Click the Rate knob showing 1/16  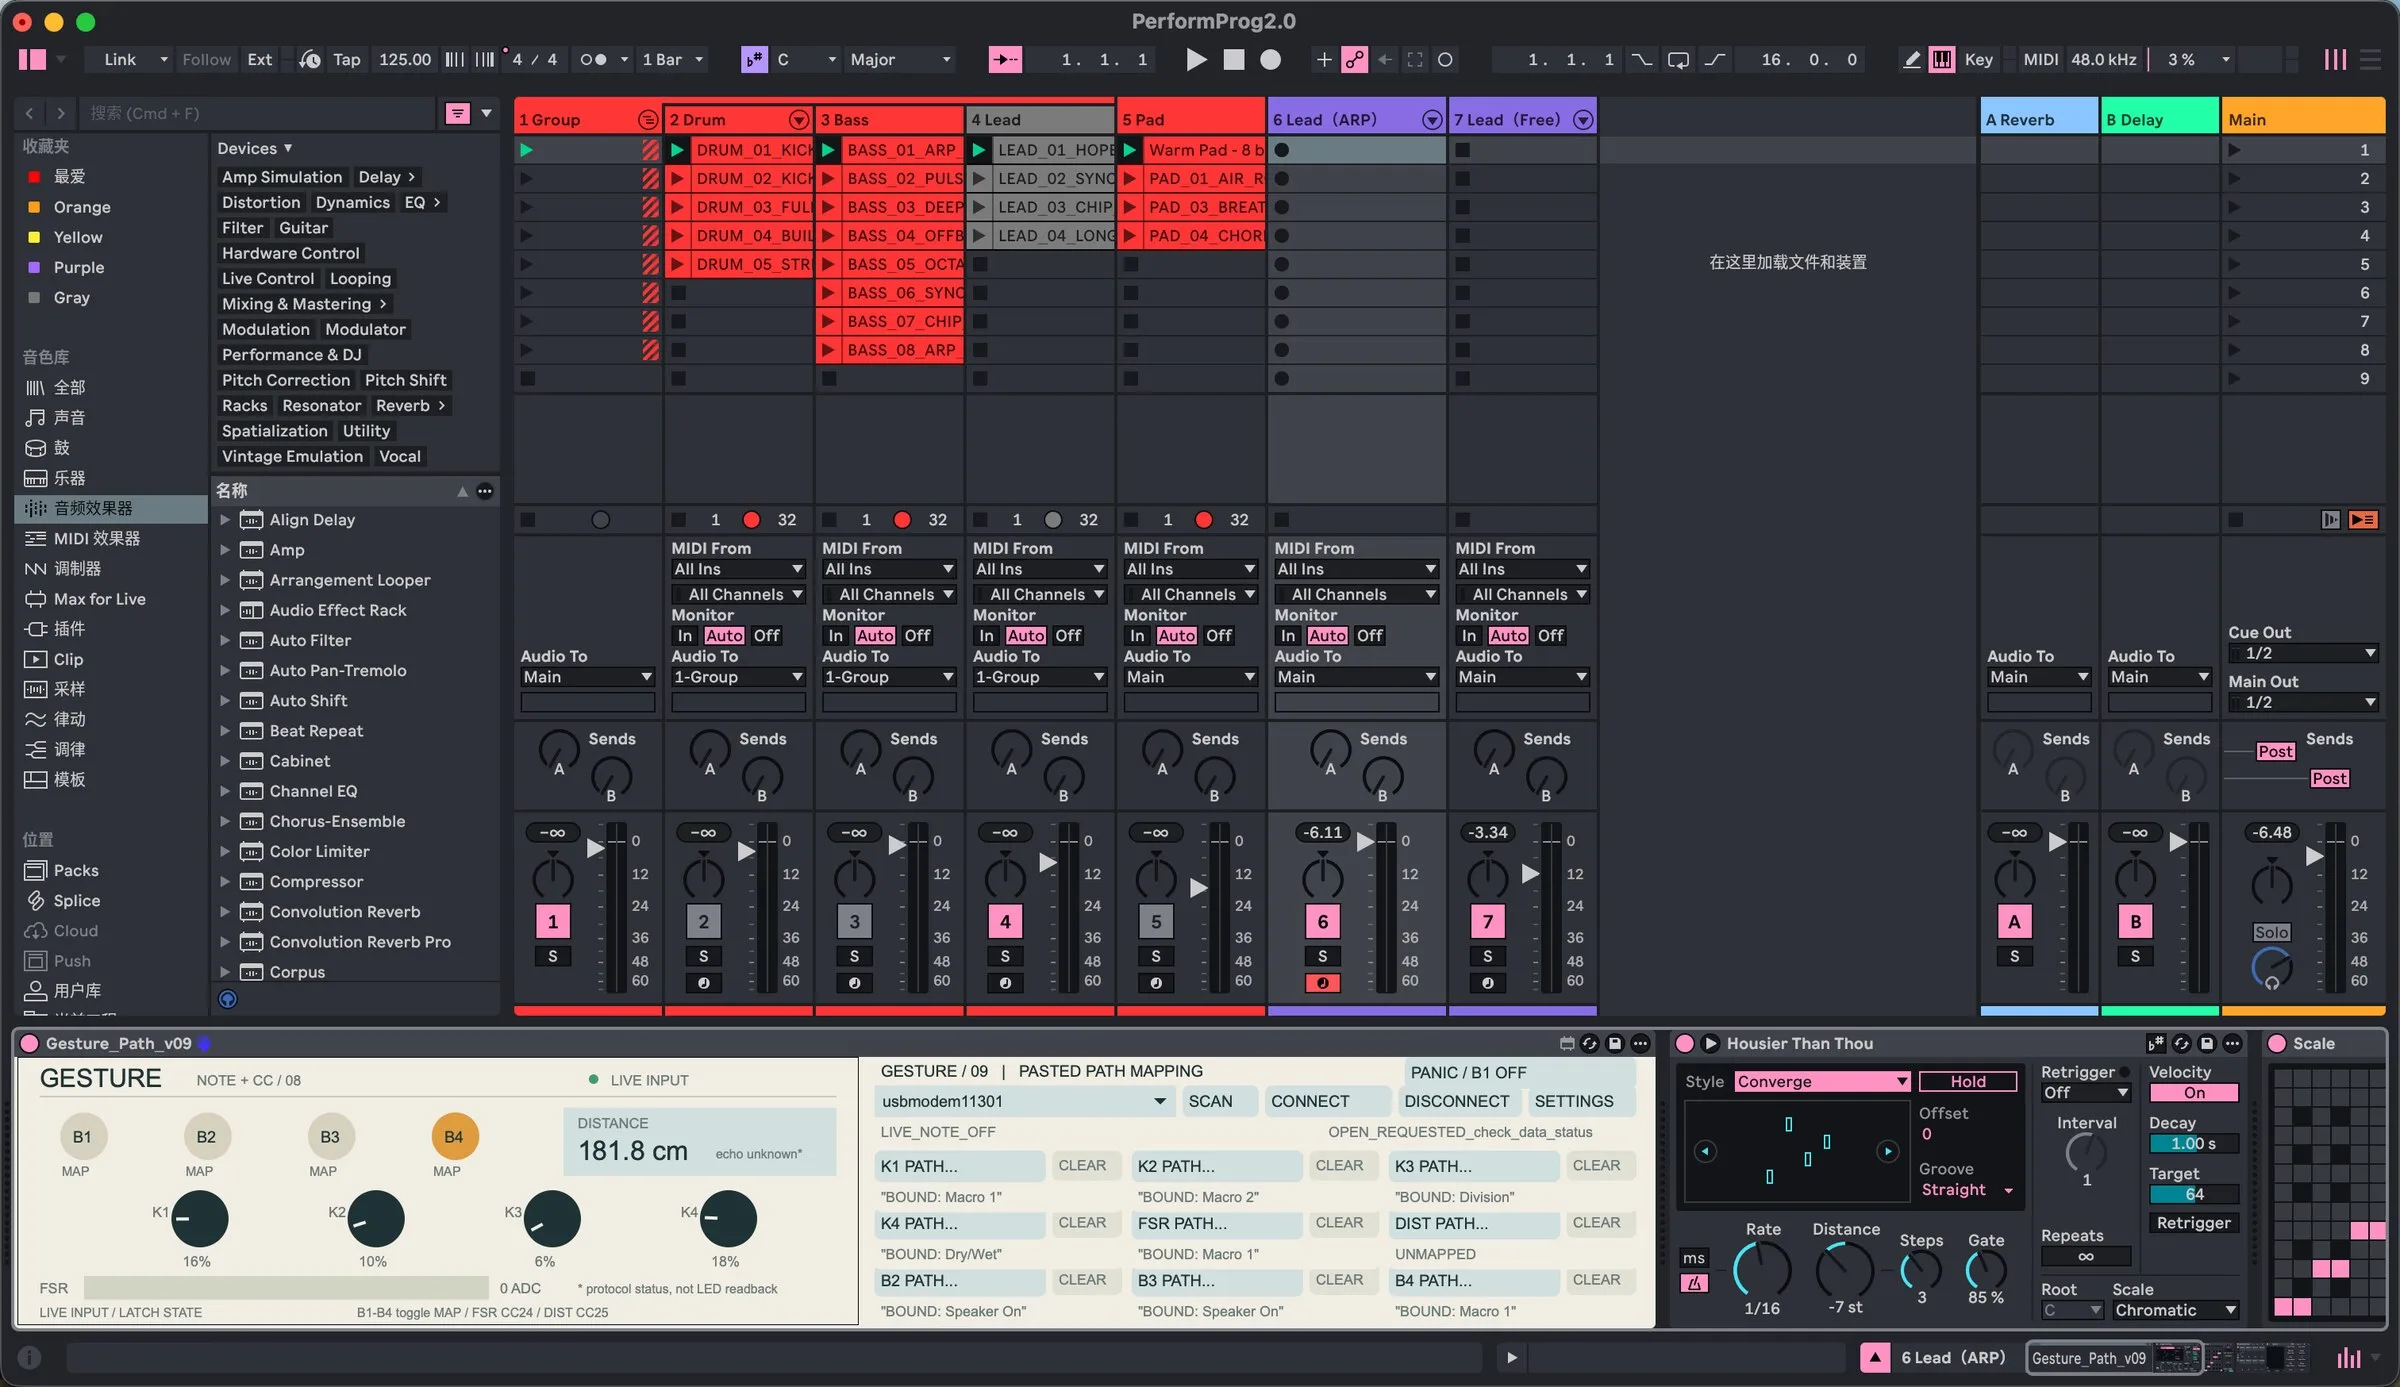point(1762,1270)
